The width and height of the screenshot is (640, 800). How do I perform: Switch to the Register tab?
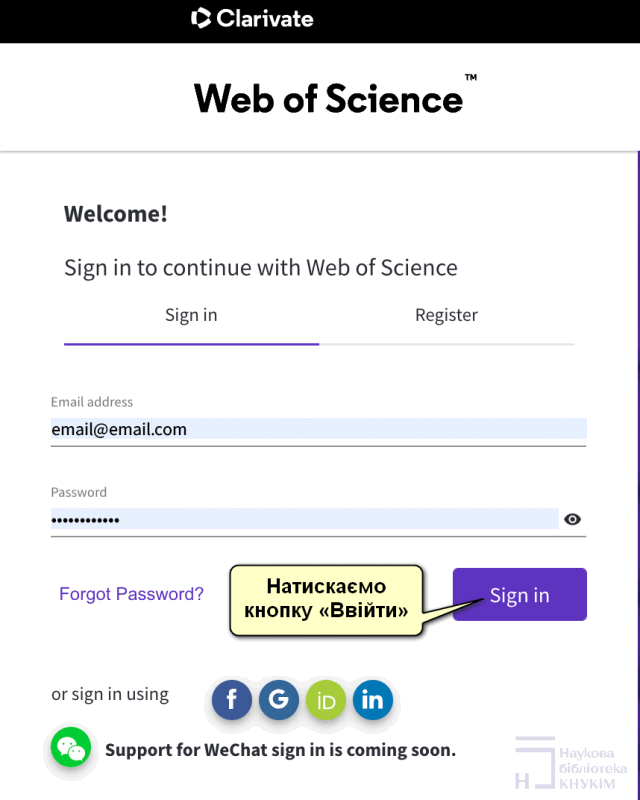(x=446, y=315)
